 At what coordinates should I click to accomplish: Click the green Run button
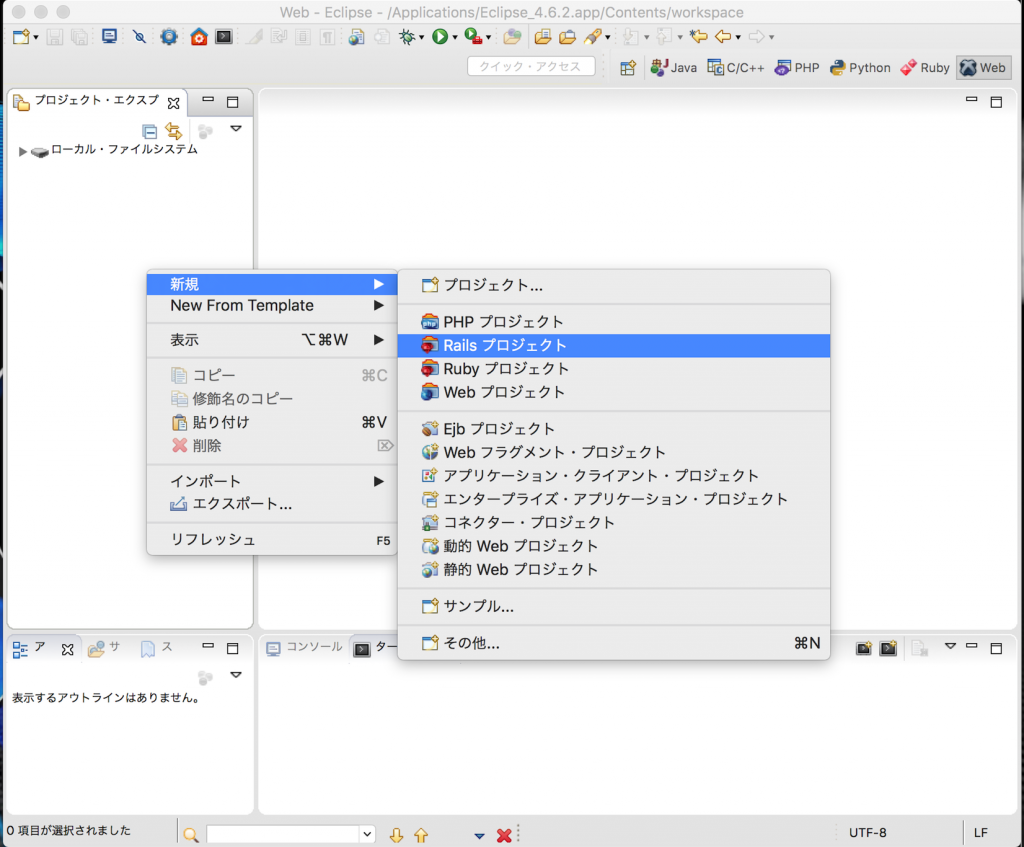click(440, 37)
